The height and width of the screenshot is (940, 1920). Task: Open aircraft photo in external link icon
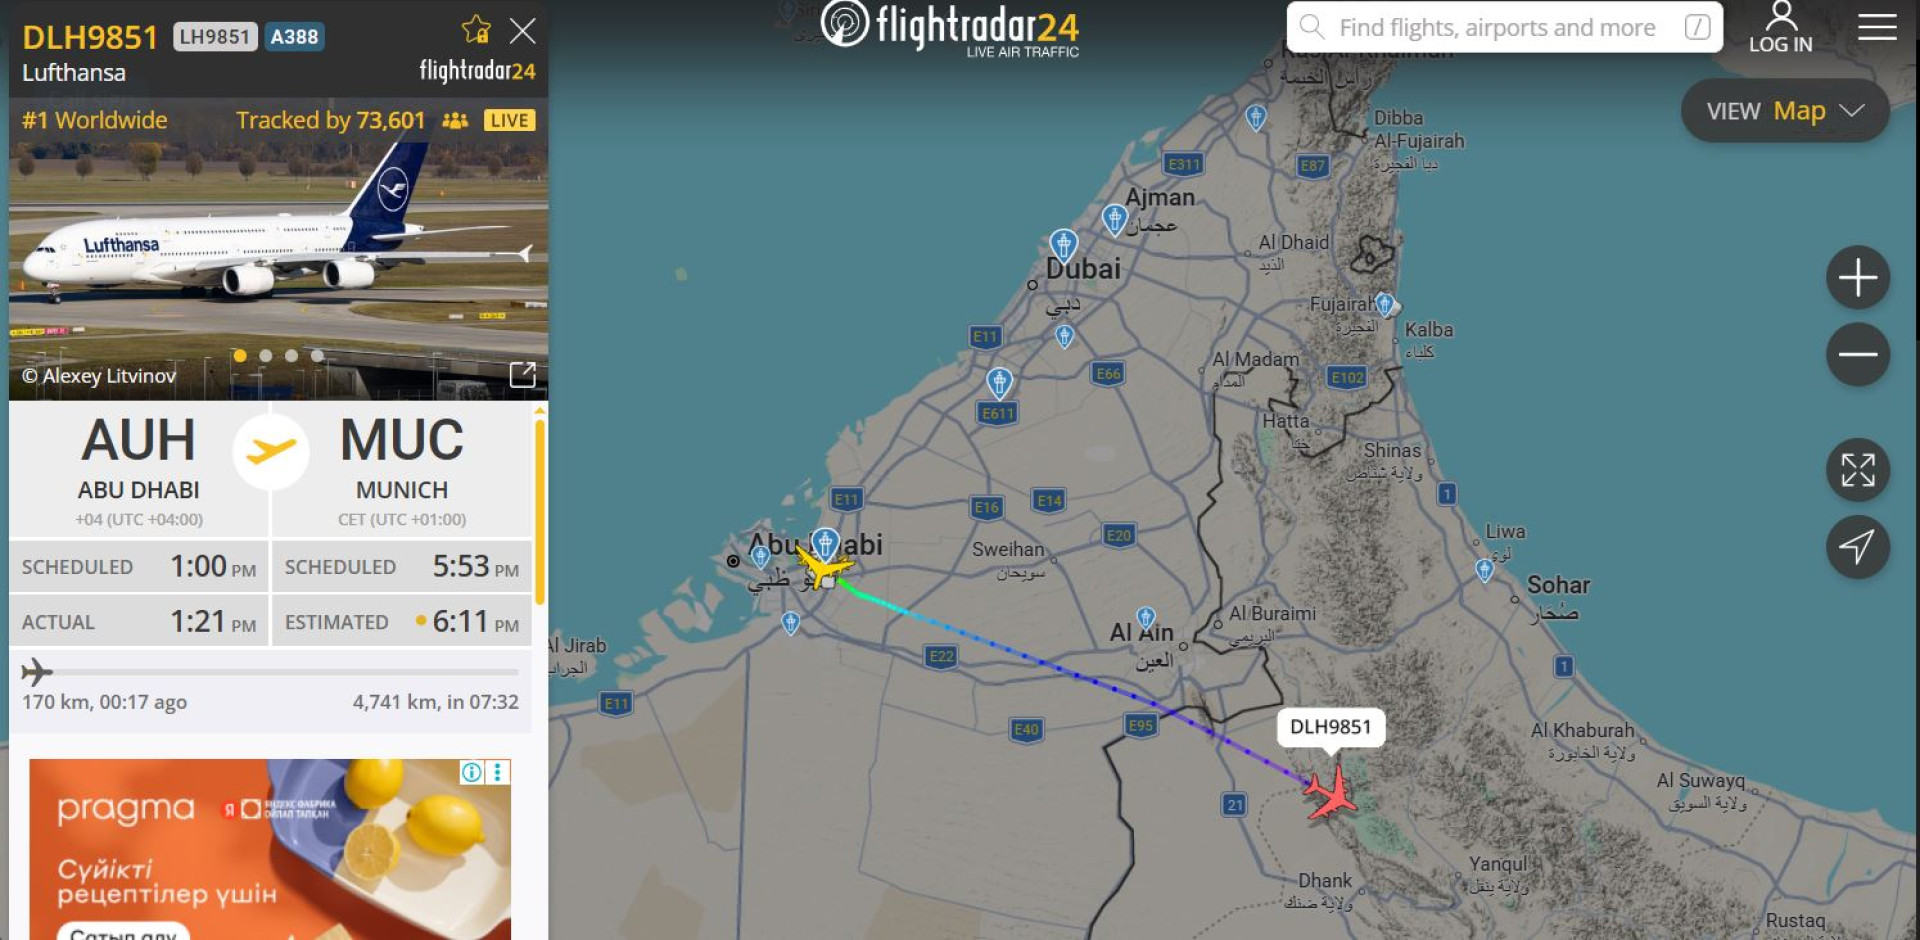coord(523,375)
